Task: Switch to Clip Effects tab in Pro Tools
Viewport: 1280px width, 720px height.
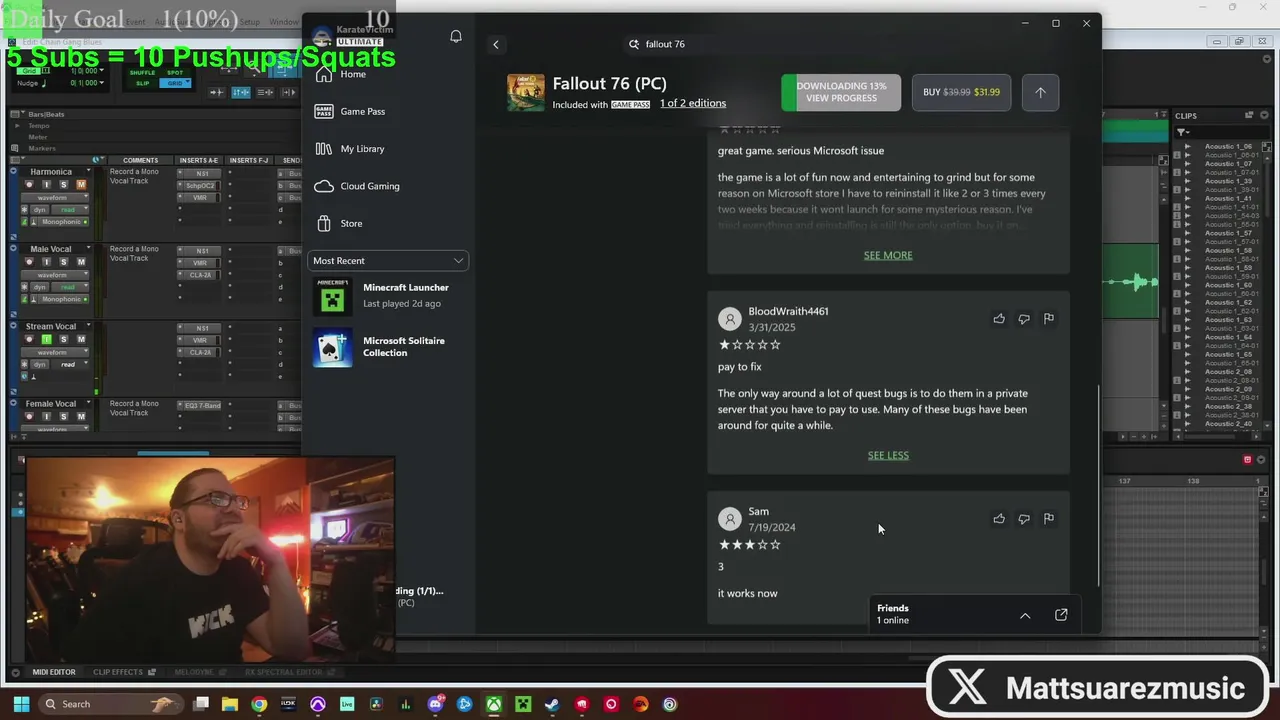Action: pyautogui.click(x=118, y=672)
